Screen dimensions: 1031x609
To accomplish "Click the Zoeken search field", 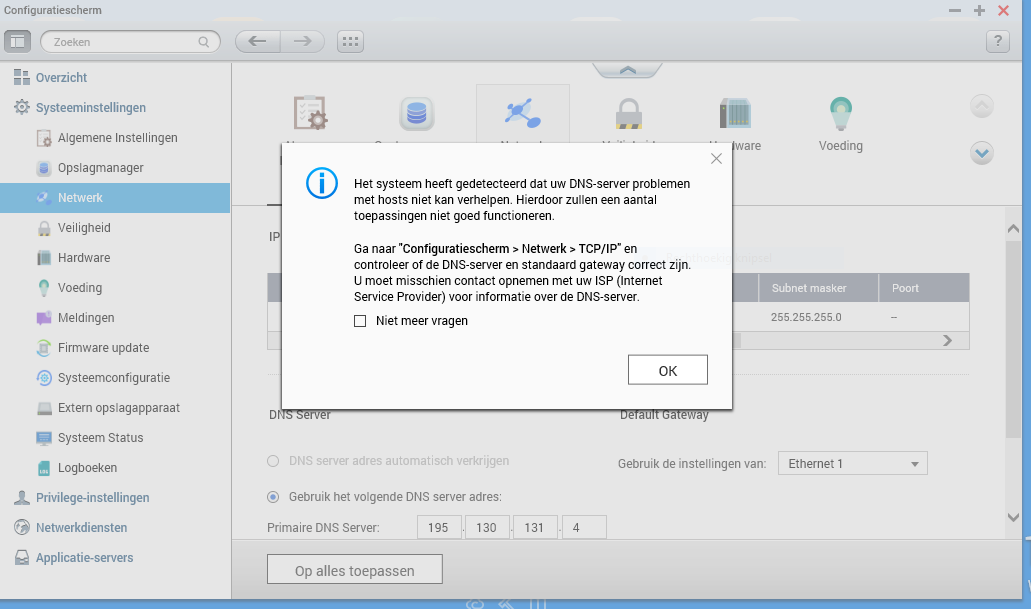I will click(x=128, y=42).
